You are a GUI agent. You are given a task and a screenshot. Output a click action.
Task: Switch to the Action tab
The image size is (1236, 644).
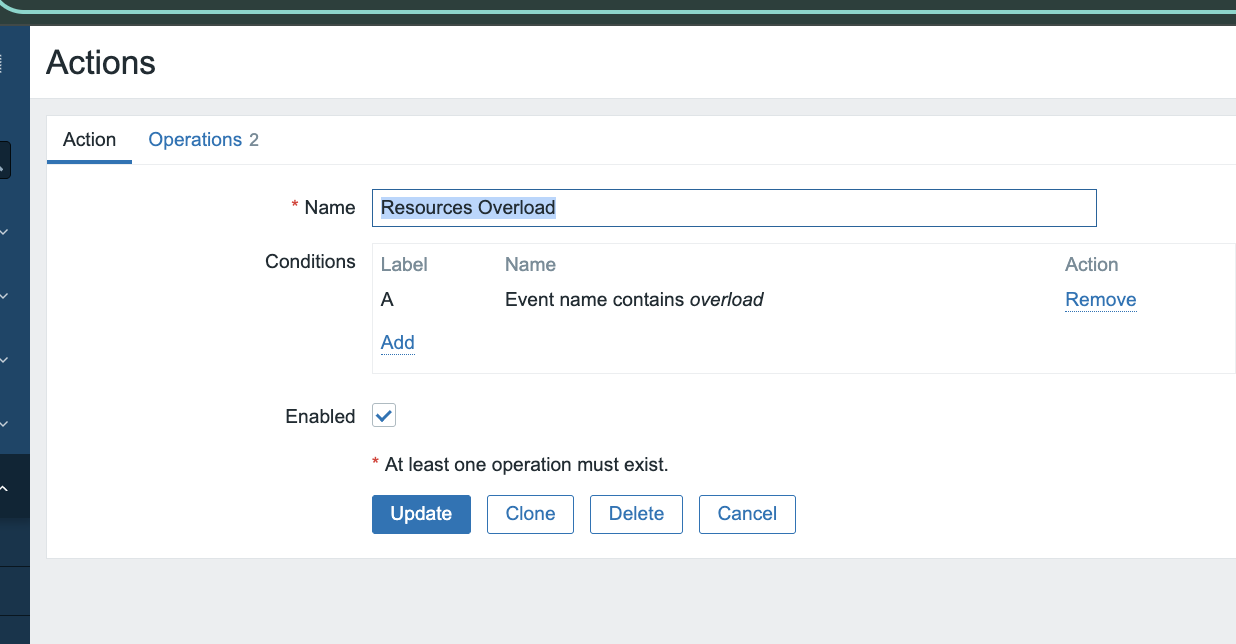point(89,140)
